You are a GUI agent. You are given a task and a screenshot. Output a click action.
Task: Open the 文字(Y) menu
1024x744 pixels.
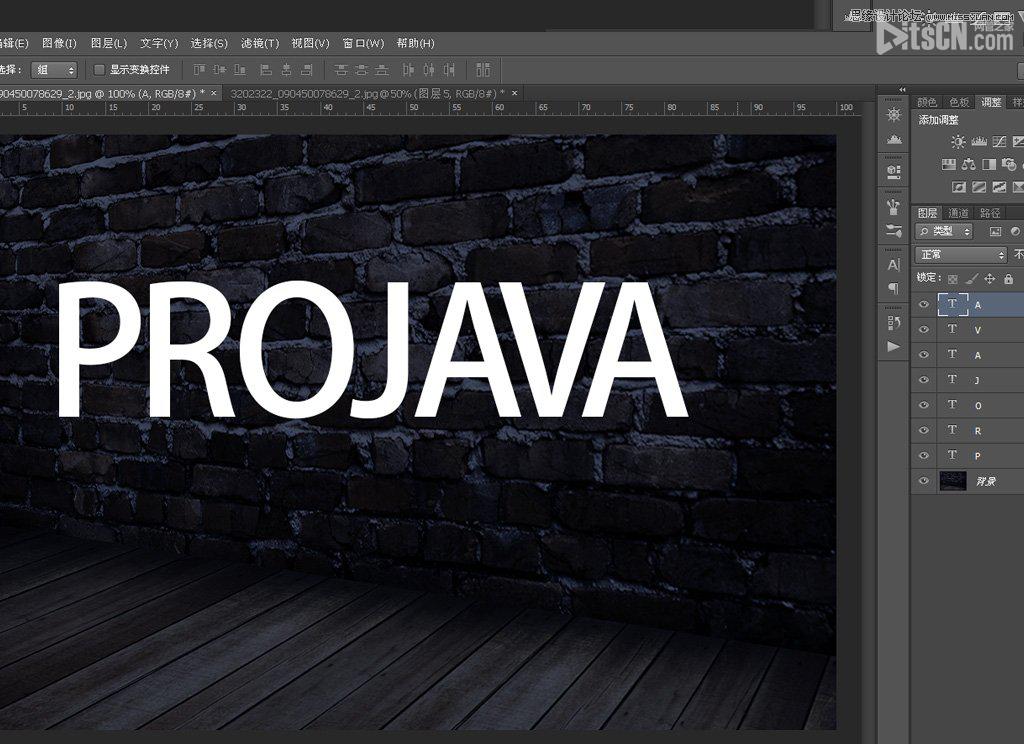coord(159,43)
